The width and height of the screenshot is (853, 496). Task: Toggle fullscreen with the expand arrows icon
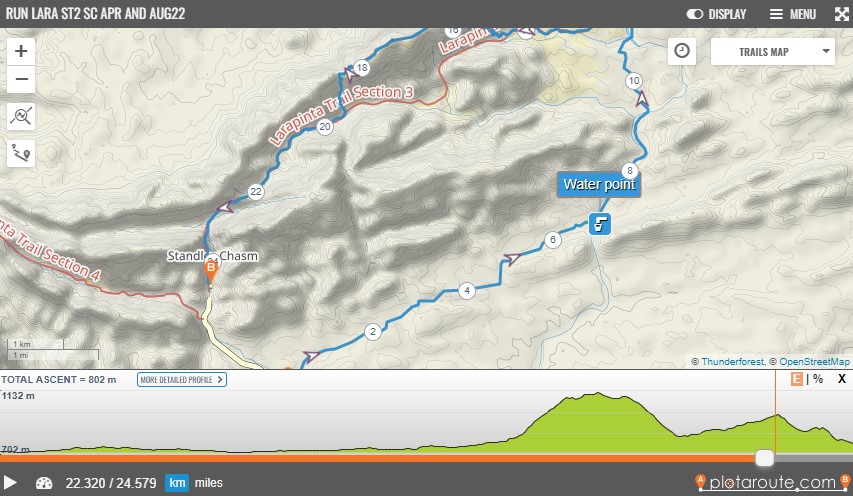pos(842,14)
